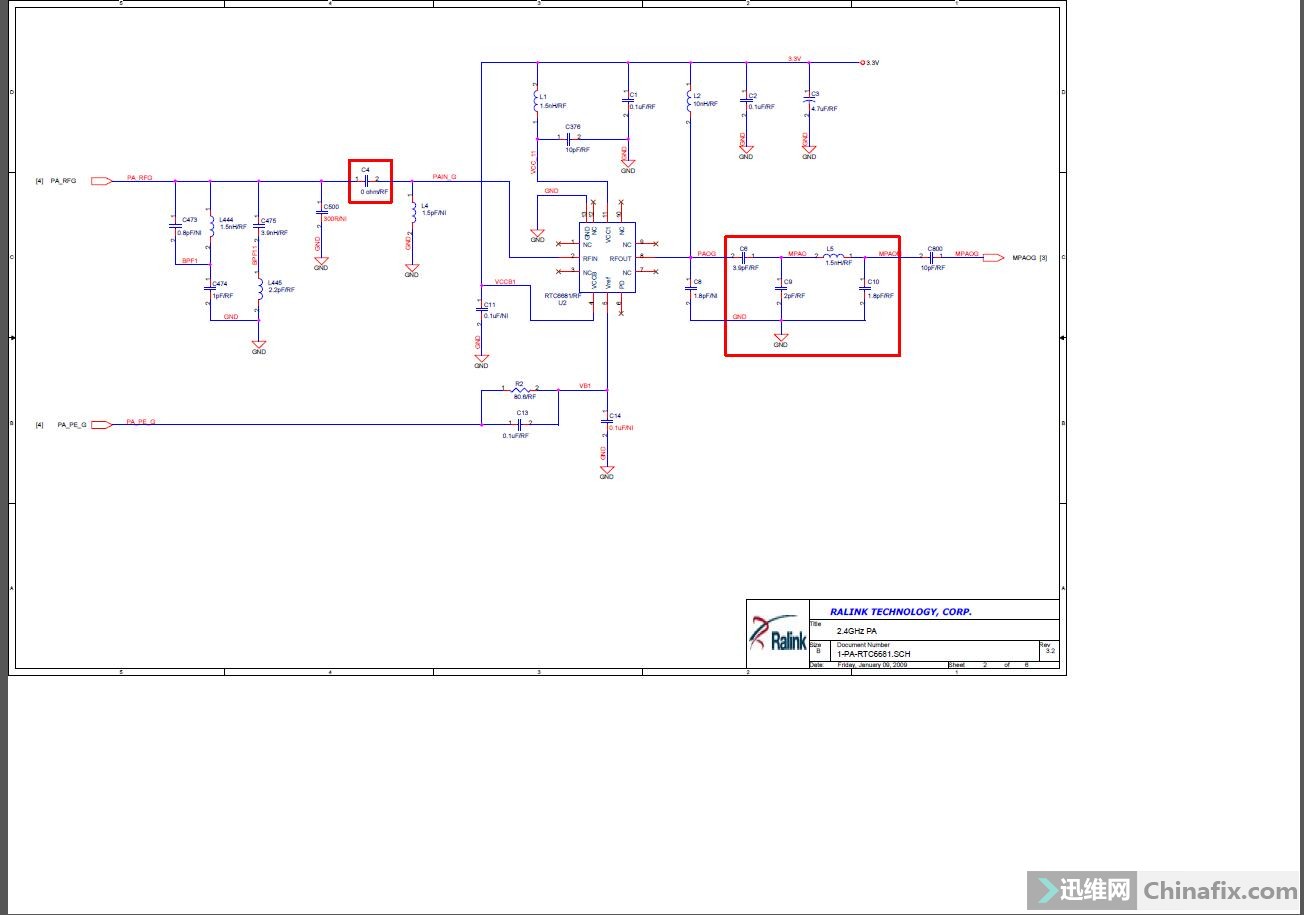The image size is (1304, 915).
Task: Select capacitor C6 3.9pF/RF
Action: click(x=744, y=257)
